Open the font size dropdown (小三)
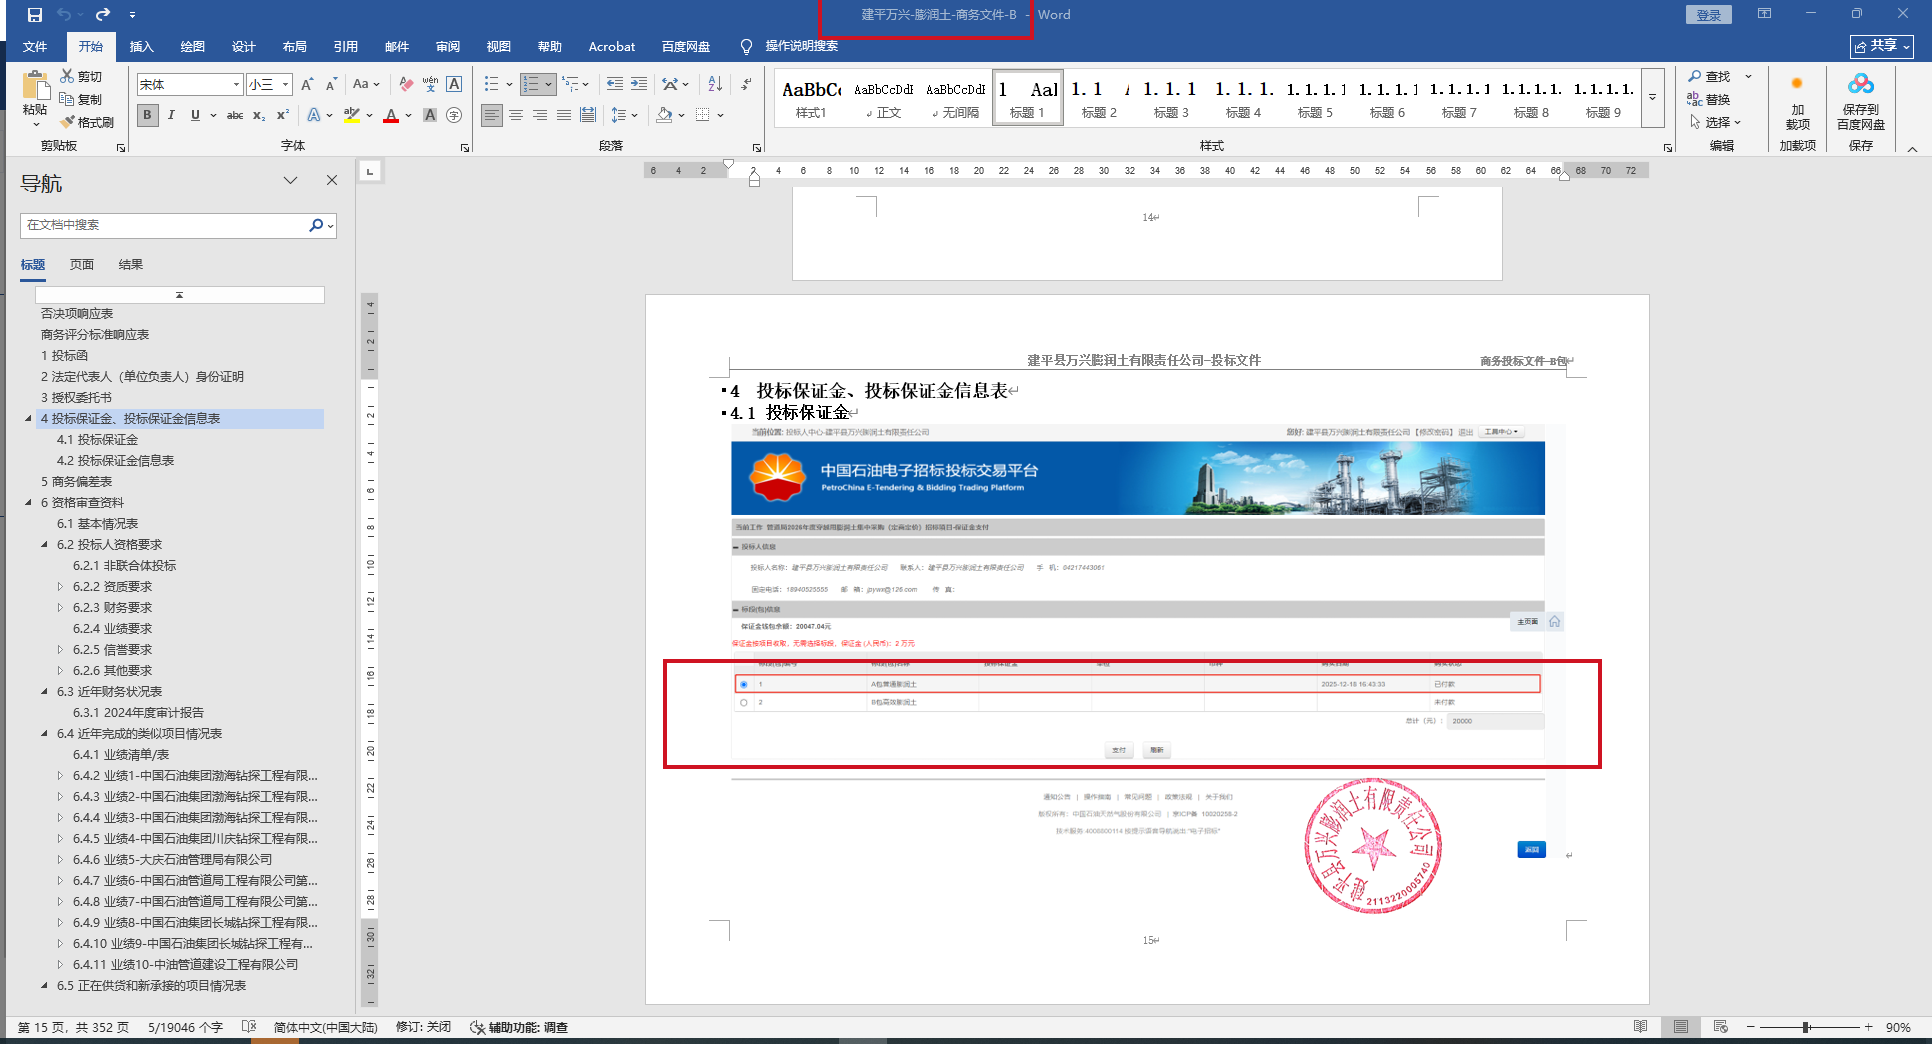The height and width of the screenshot is (1044, 1932). click(x=286, y=85)
